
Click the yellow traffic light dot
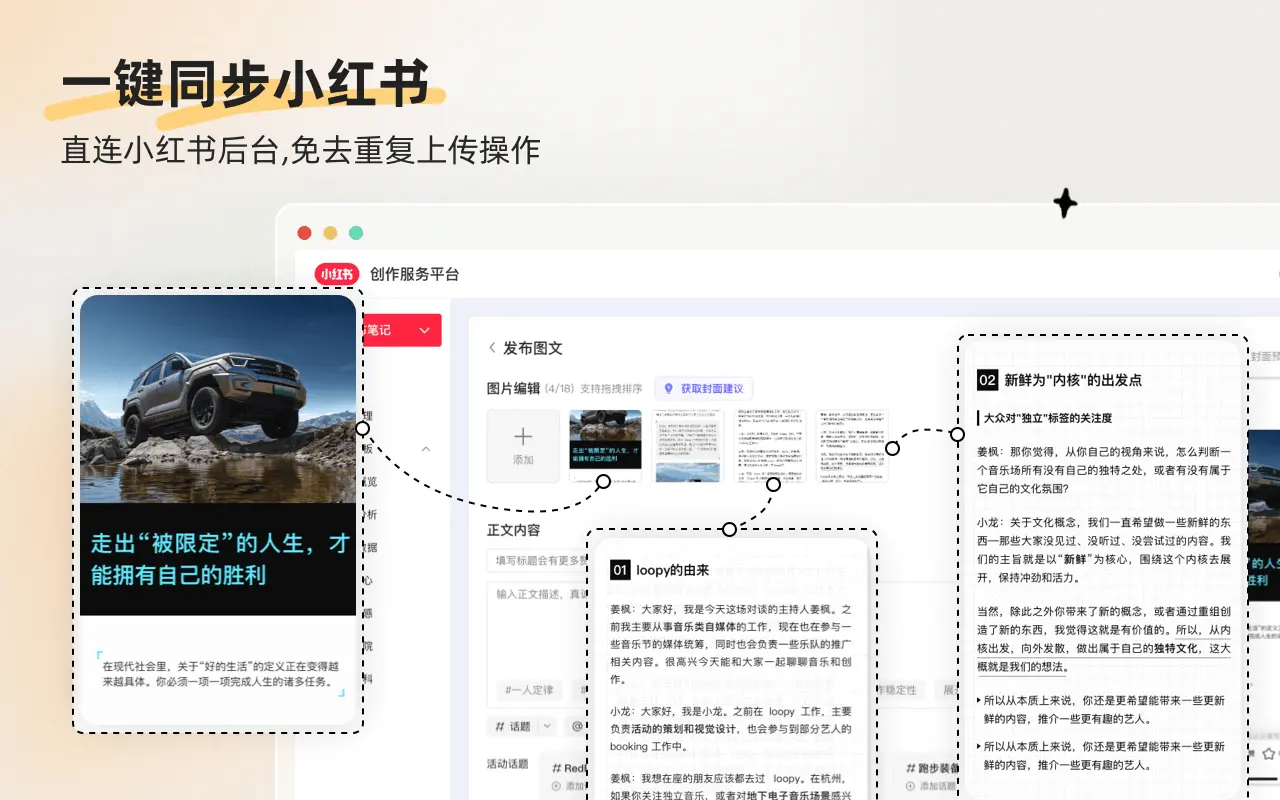(329, 232)
